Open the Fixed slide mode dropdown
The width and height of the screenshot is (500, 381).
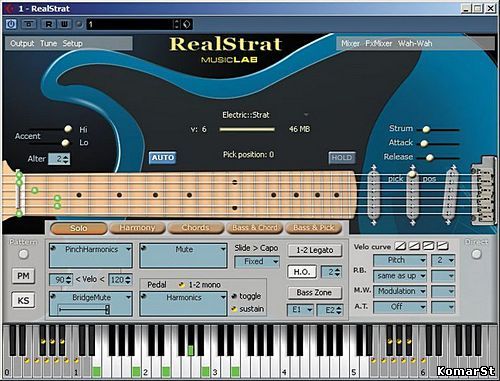[257, 262]
